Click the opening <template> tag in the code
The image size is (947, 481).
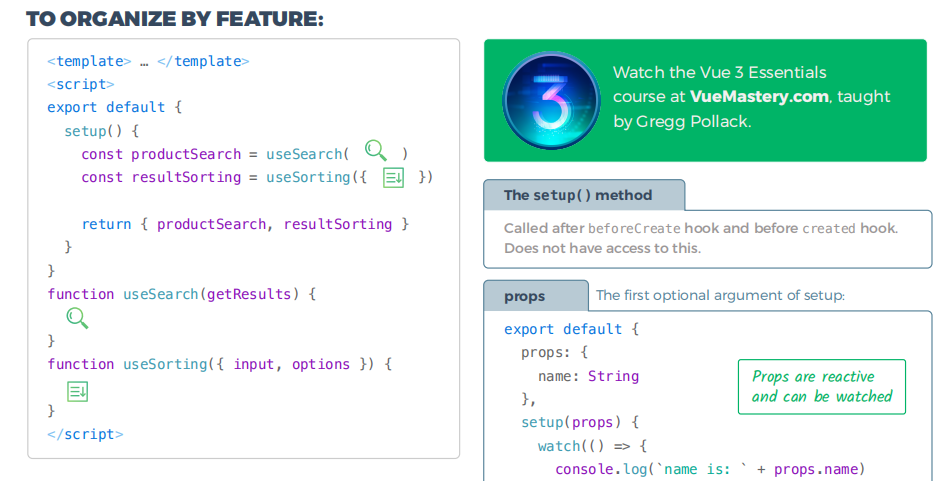tap(89, 61)
